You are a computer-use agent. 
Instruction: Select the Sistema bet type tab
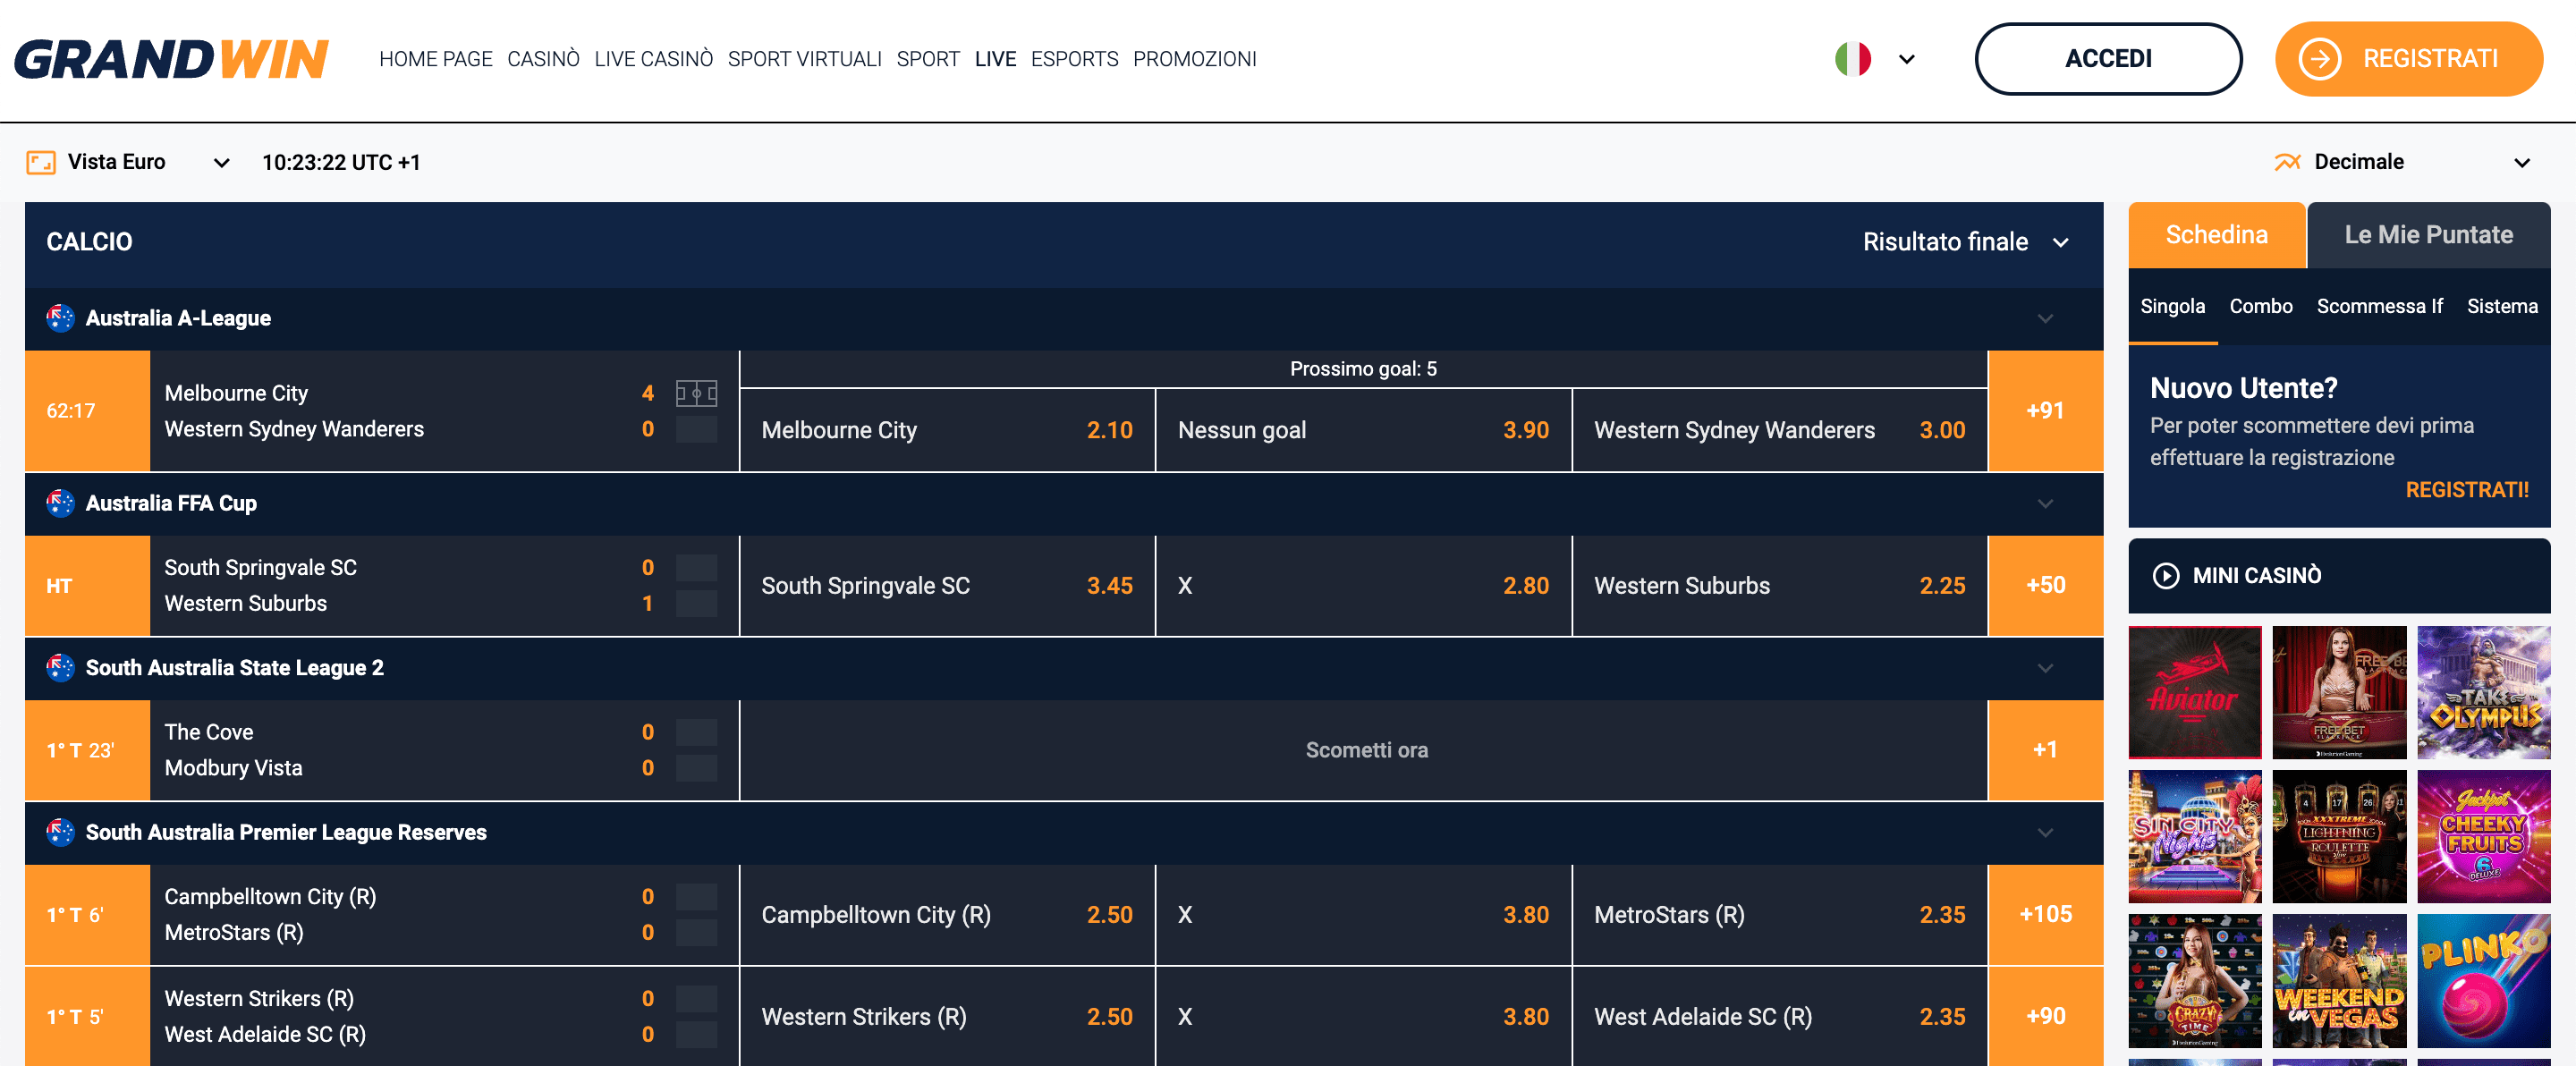[2502, 307]
